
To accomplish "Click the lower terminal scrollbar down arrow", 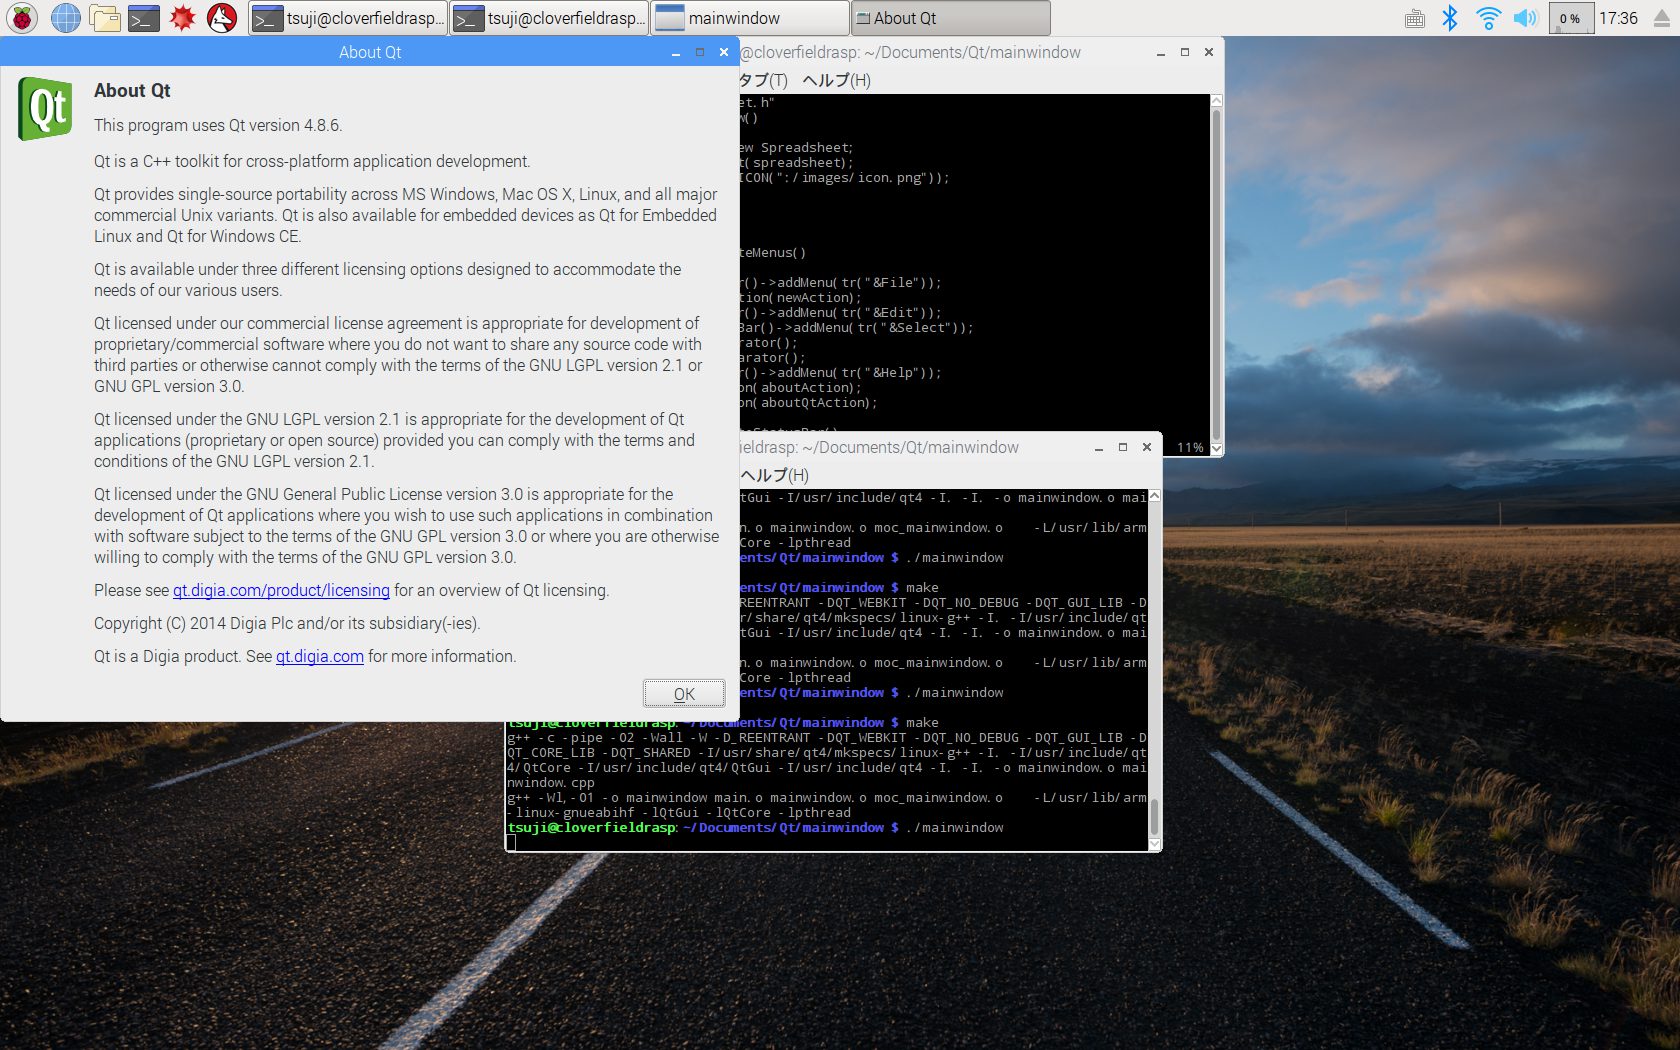I will tap(1155, 844).
